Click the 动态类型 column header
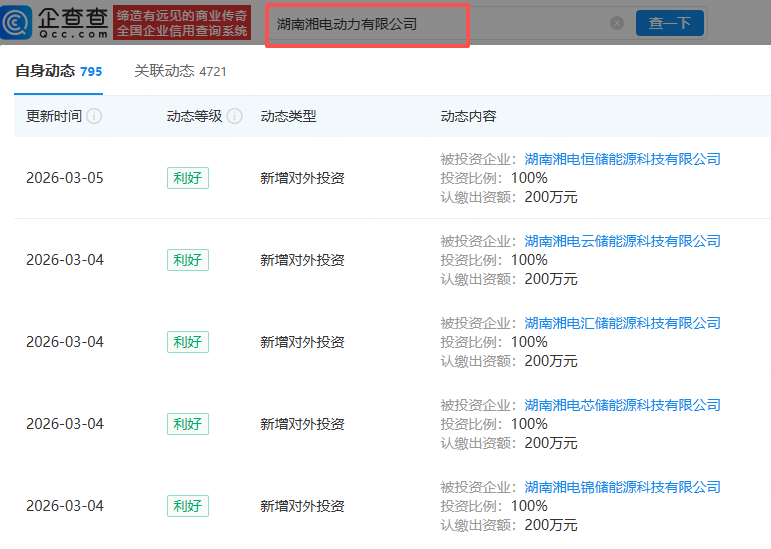Screen dimensions: 771x549 (x=288, y=116)
